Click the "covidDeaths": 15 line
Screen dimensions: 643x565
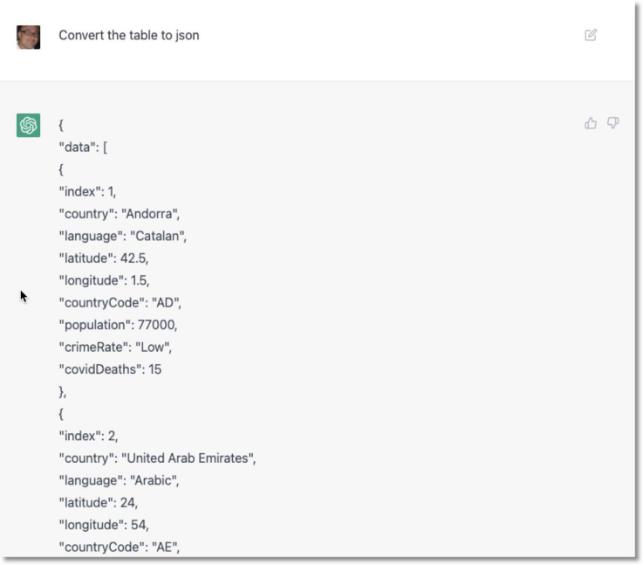[x=110, y=369]
